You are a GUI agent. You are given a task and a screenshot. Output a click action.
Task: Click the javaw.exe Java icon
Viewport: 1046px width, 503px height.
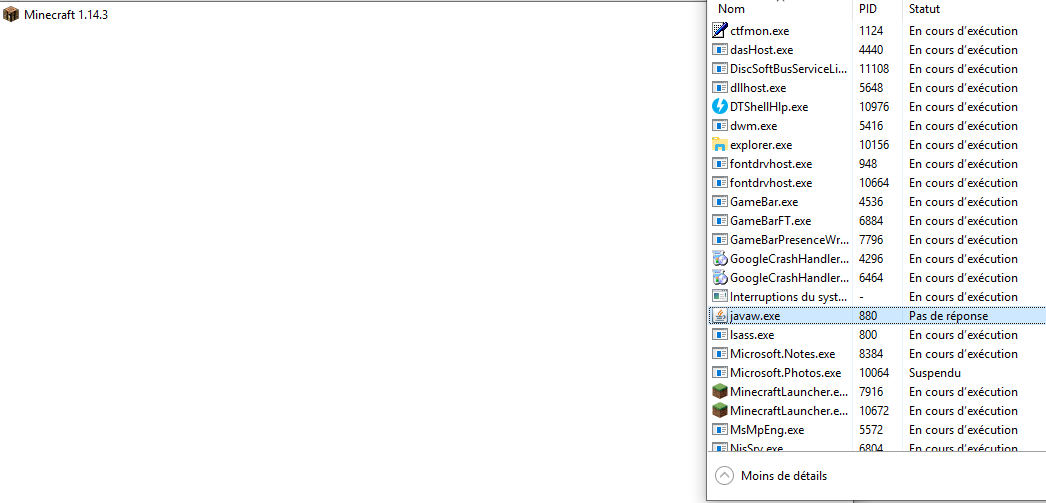(x=719, y=316)
